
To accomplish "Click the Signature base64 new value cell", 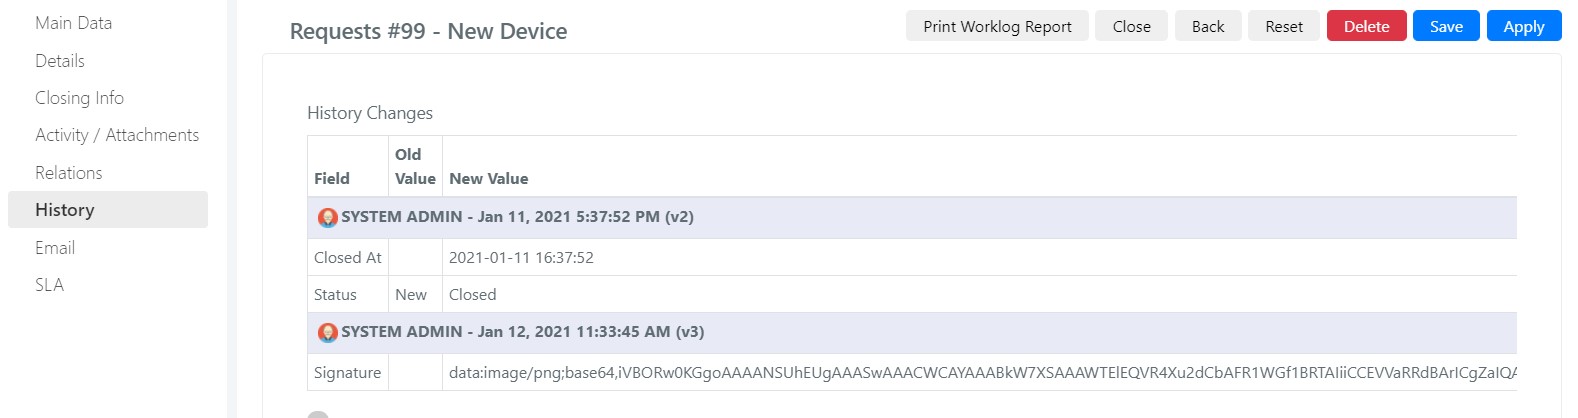I will (980, 372).
